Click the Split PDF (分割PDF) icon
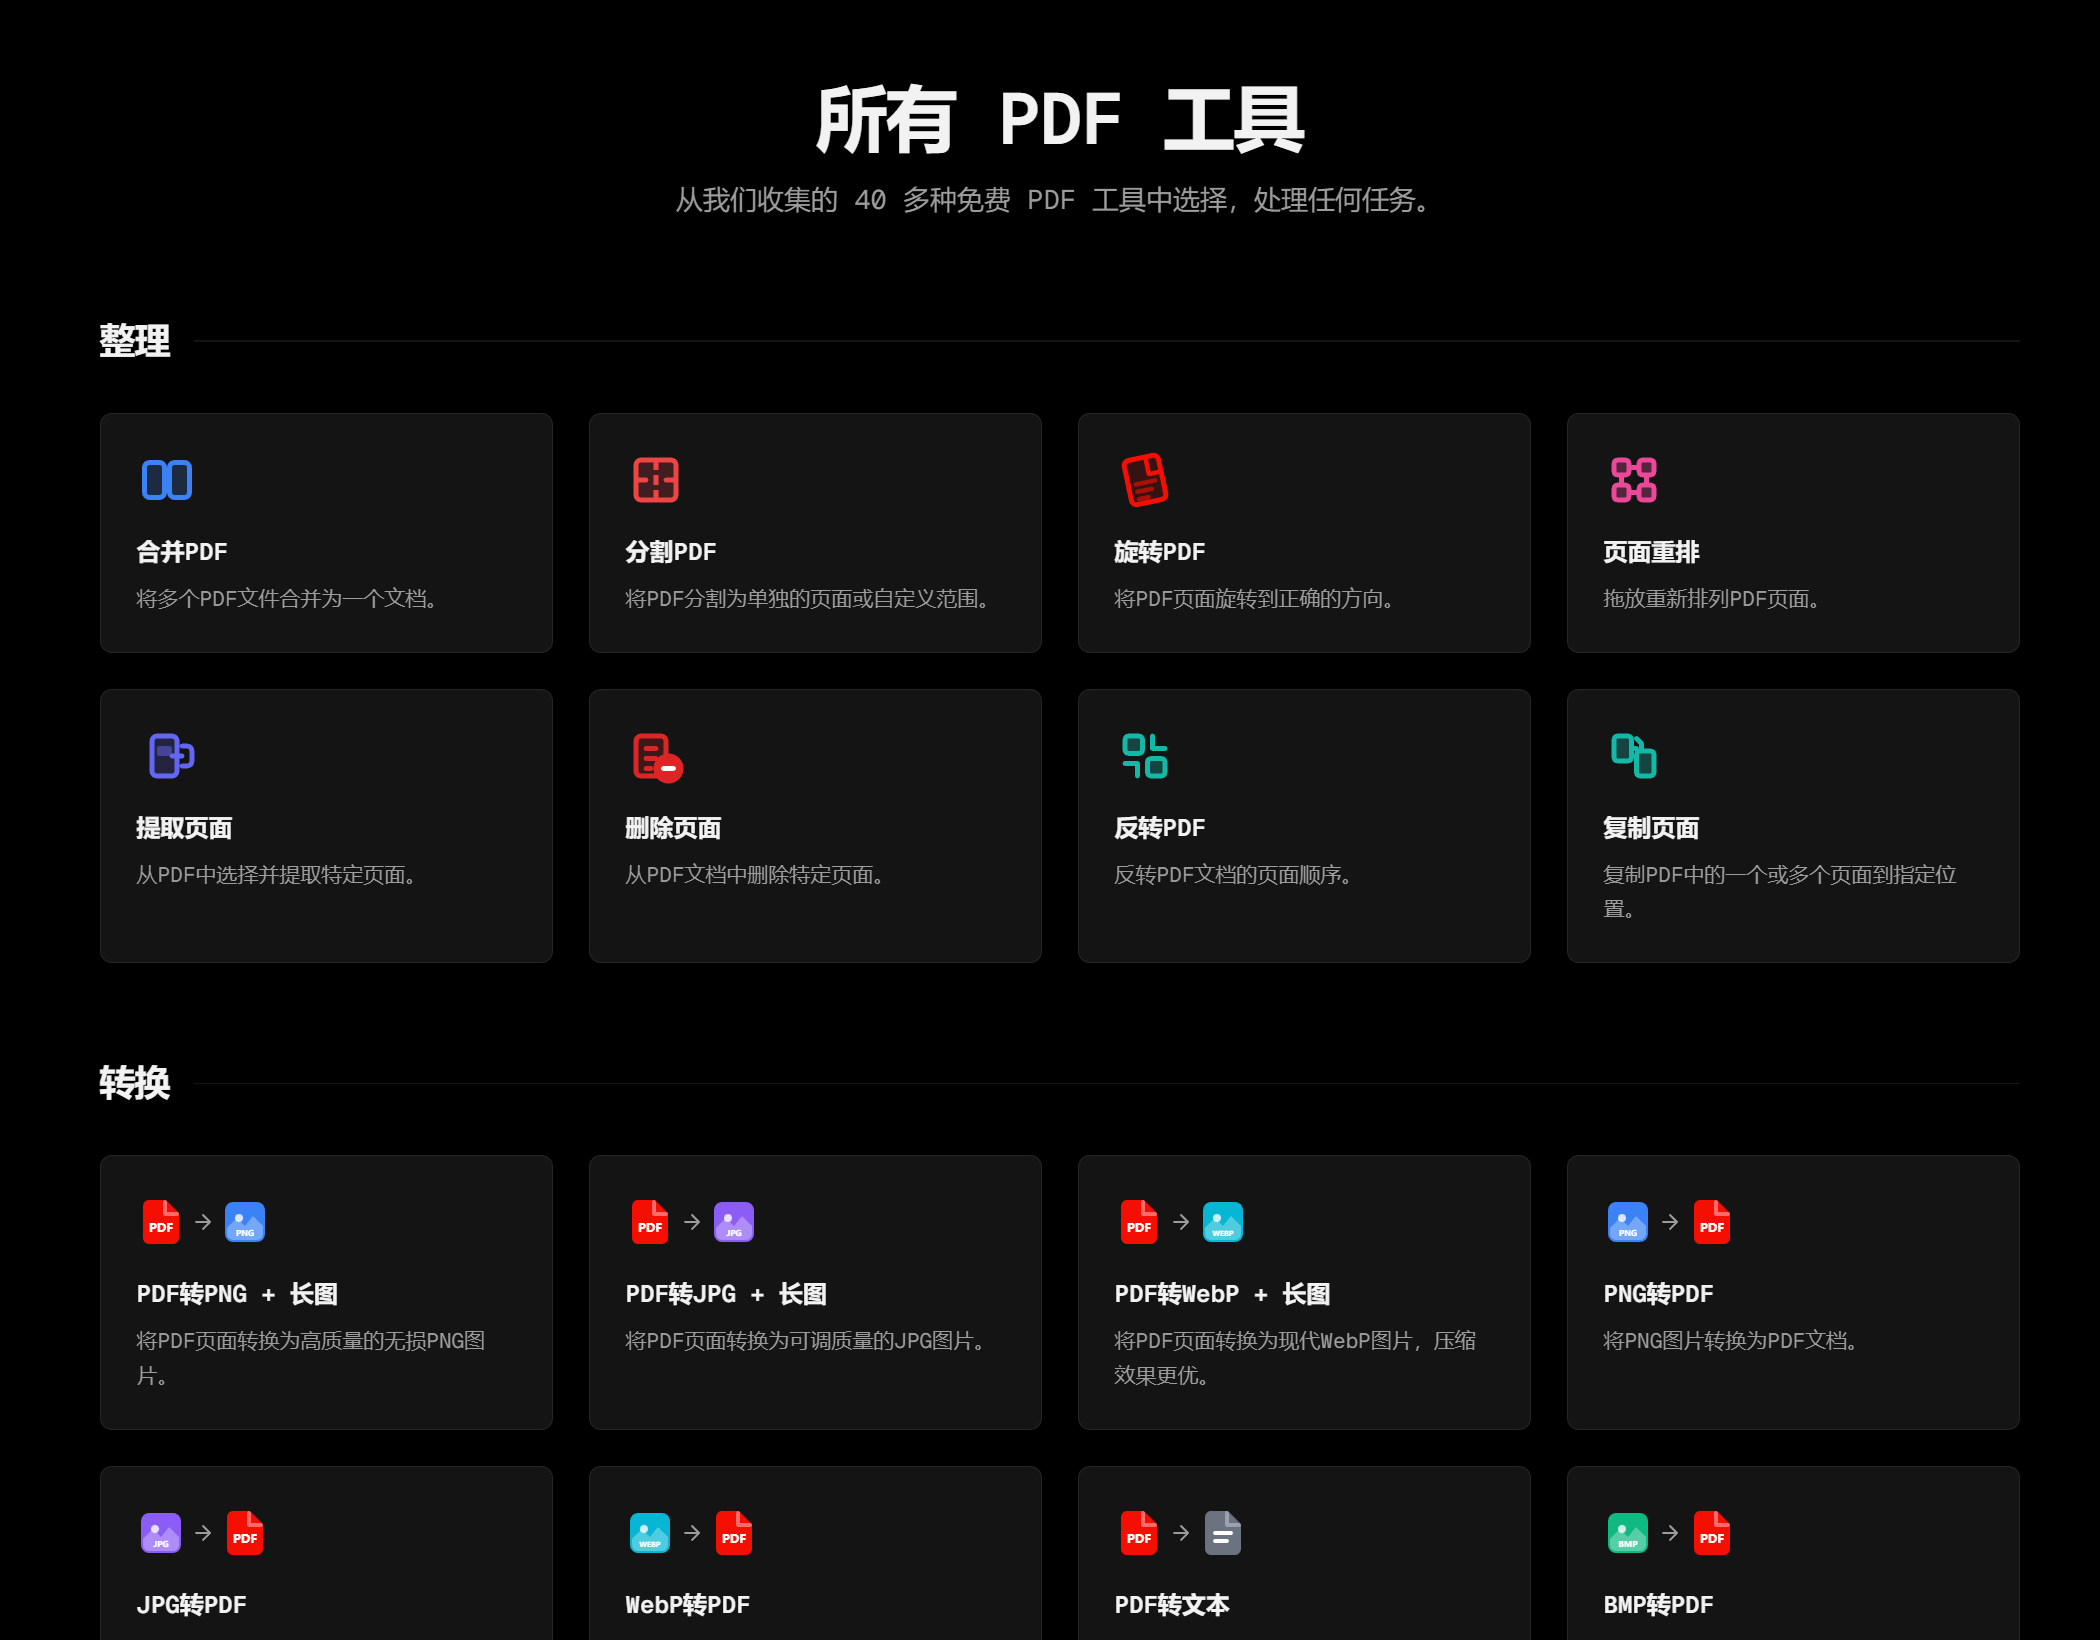The image size is (2100, 1640). point(656,480)
